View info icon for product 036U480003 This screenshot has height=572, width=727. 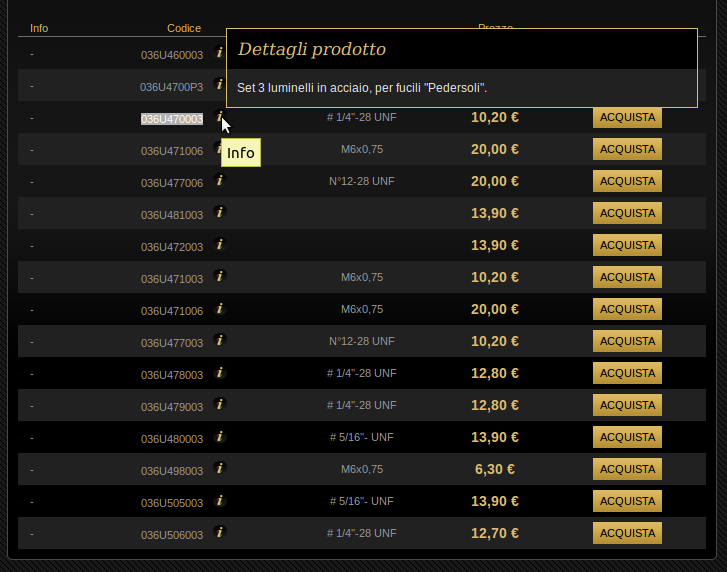click(x=220, y=436)
